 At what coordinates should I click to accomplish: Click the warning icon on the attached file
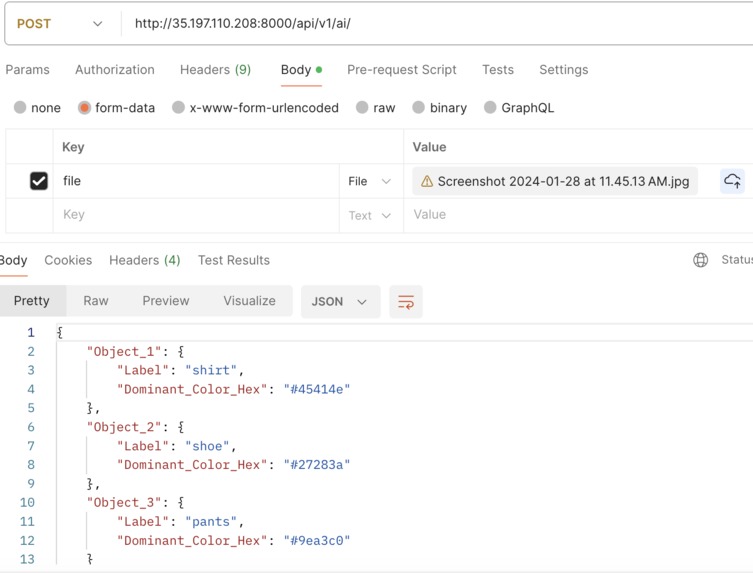(x=427, y=182)
